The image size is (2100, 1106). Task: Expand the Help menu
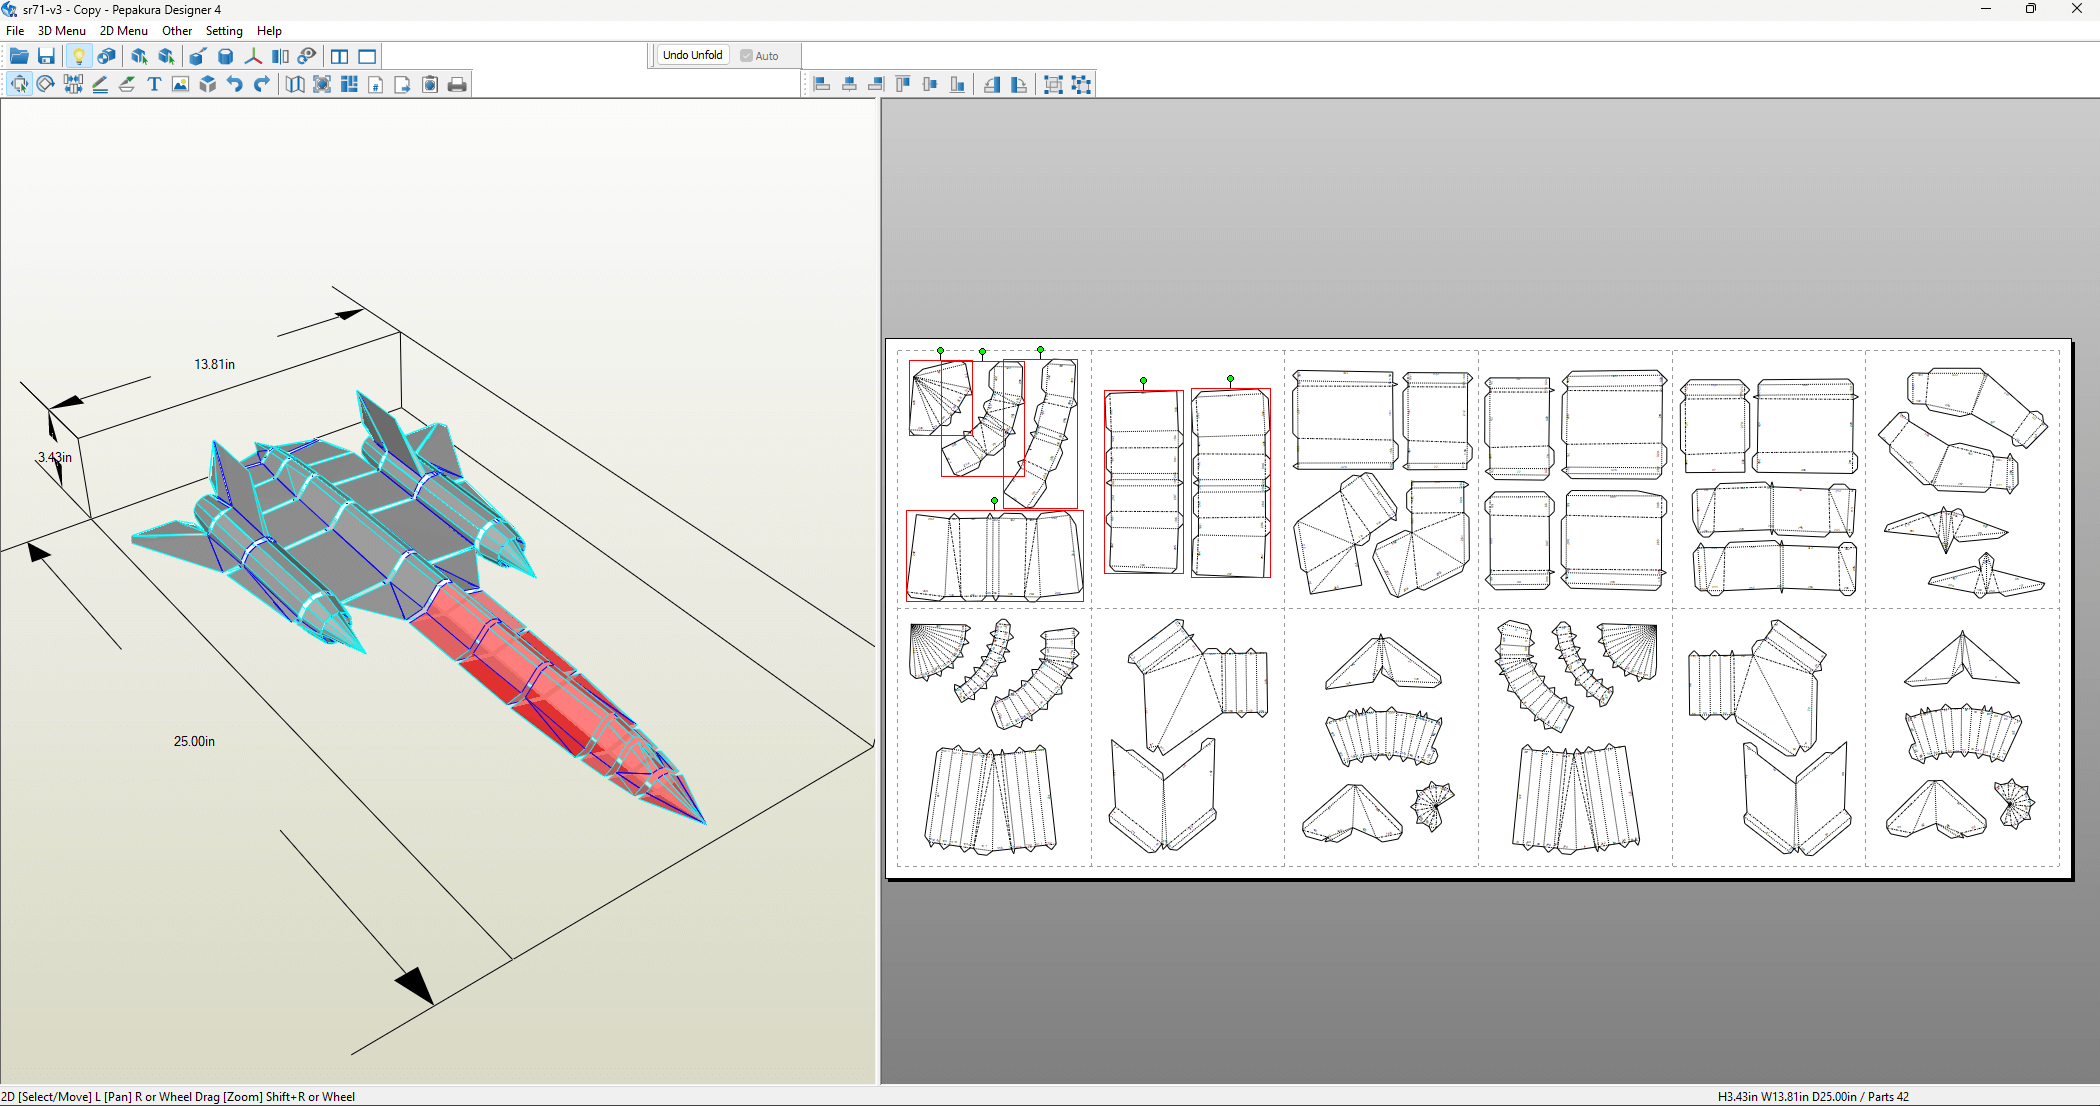coord(269,30)
